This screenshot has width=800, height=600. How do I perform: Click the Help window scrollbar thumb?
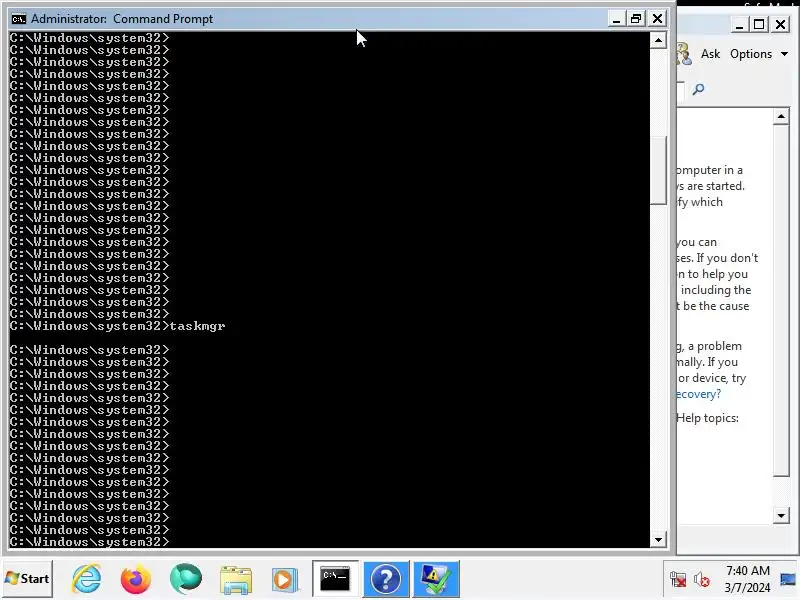[781, 301]
